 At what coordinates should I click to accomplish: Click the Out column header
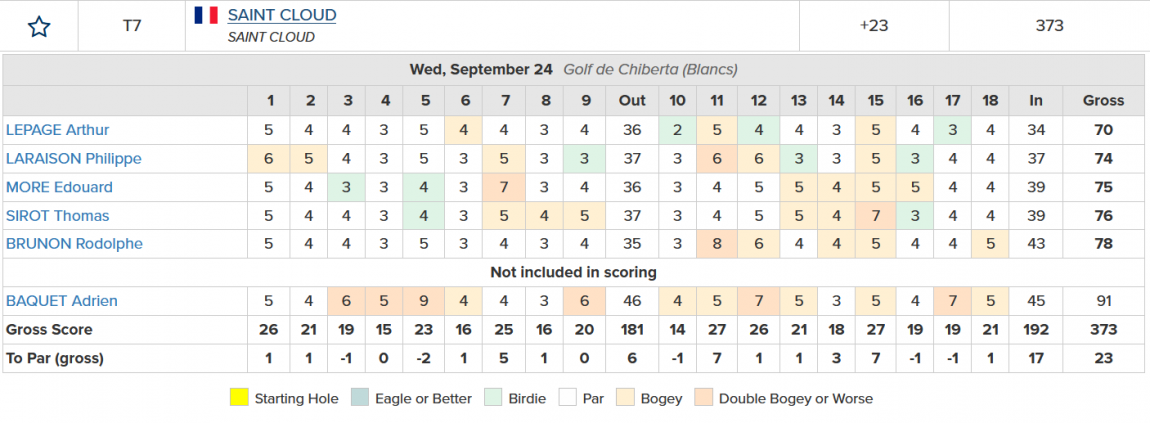pyautogui.click(x=632, y=100)
